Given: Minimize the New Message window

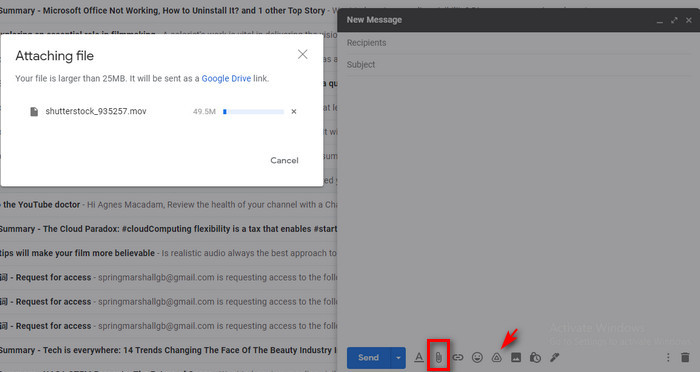Looking at the screenshot, I should tap(659, 21).
